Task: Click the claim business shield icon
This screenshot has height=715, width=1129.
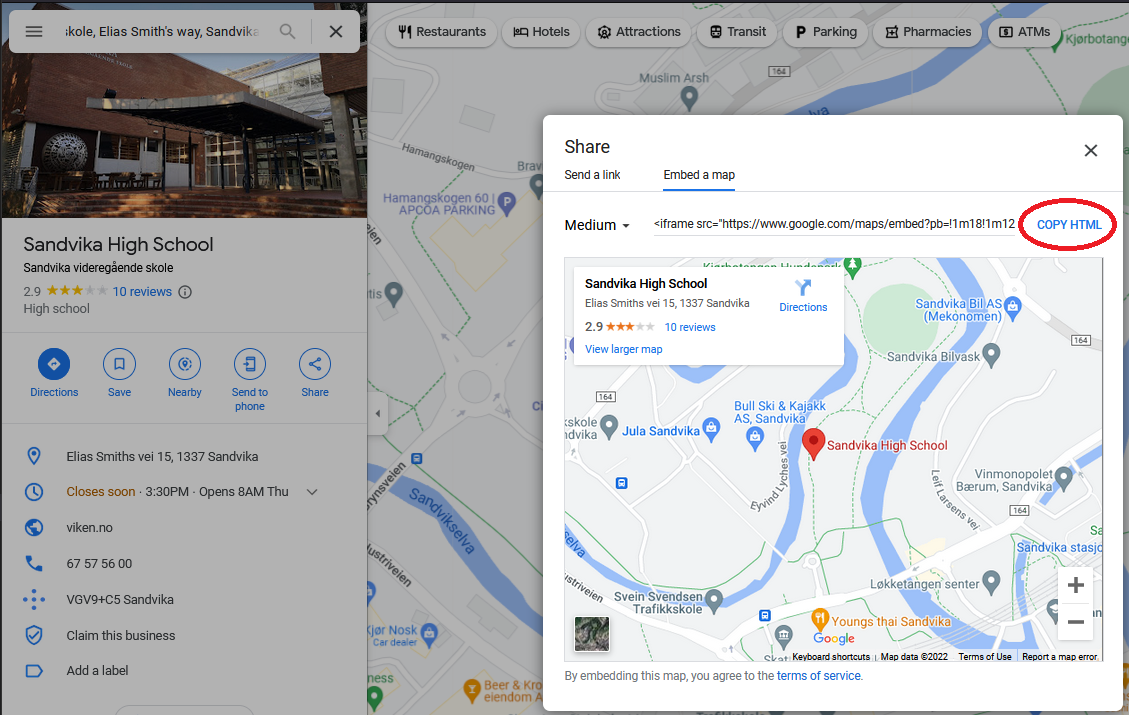Action: [34, 635]
